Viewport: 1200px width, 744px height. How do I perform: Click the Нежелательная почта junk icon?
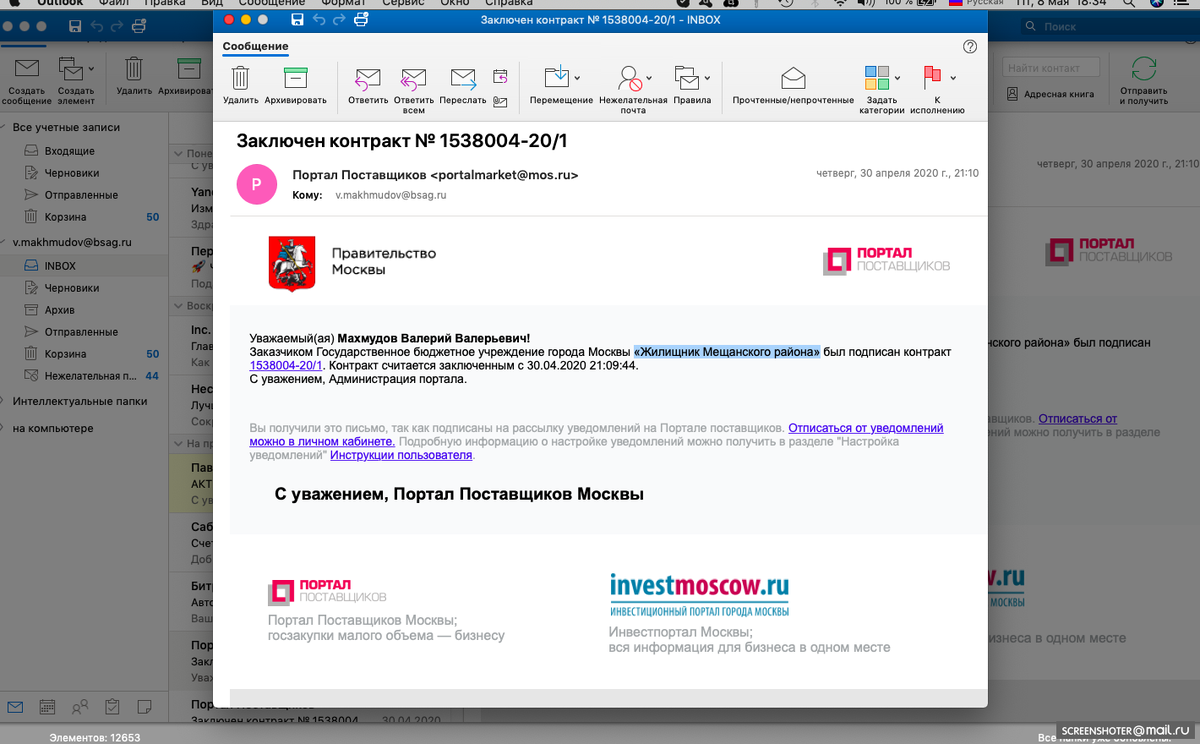click(x=629, y=78)
